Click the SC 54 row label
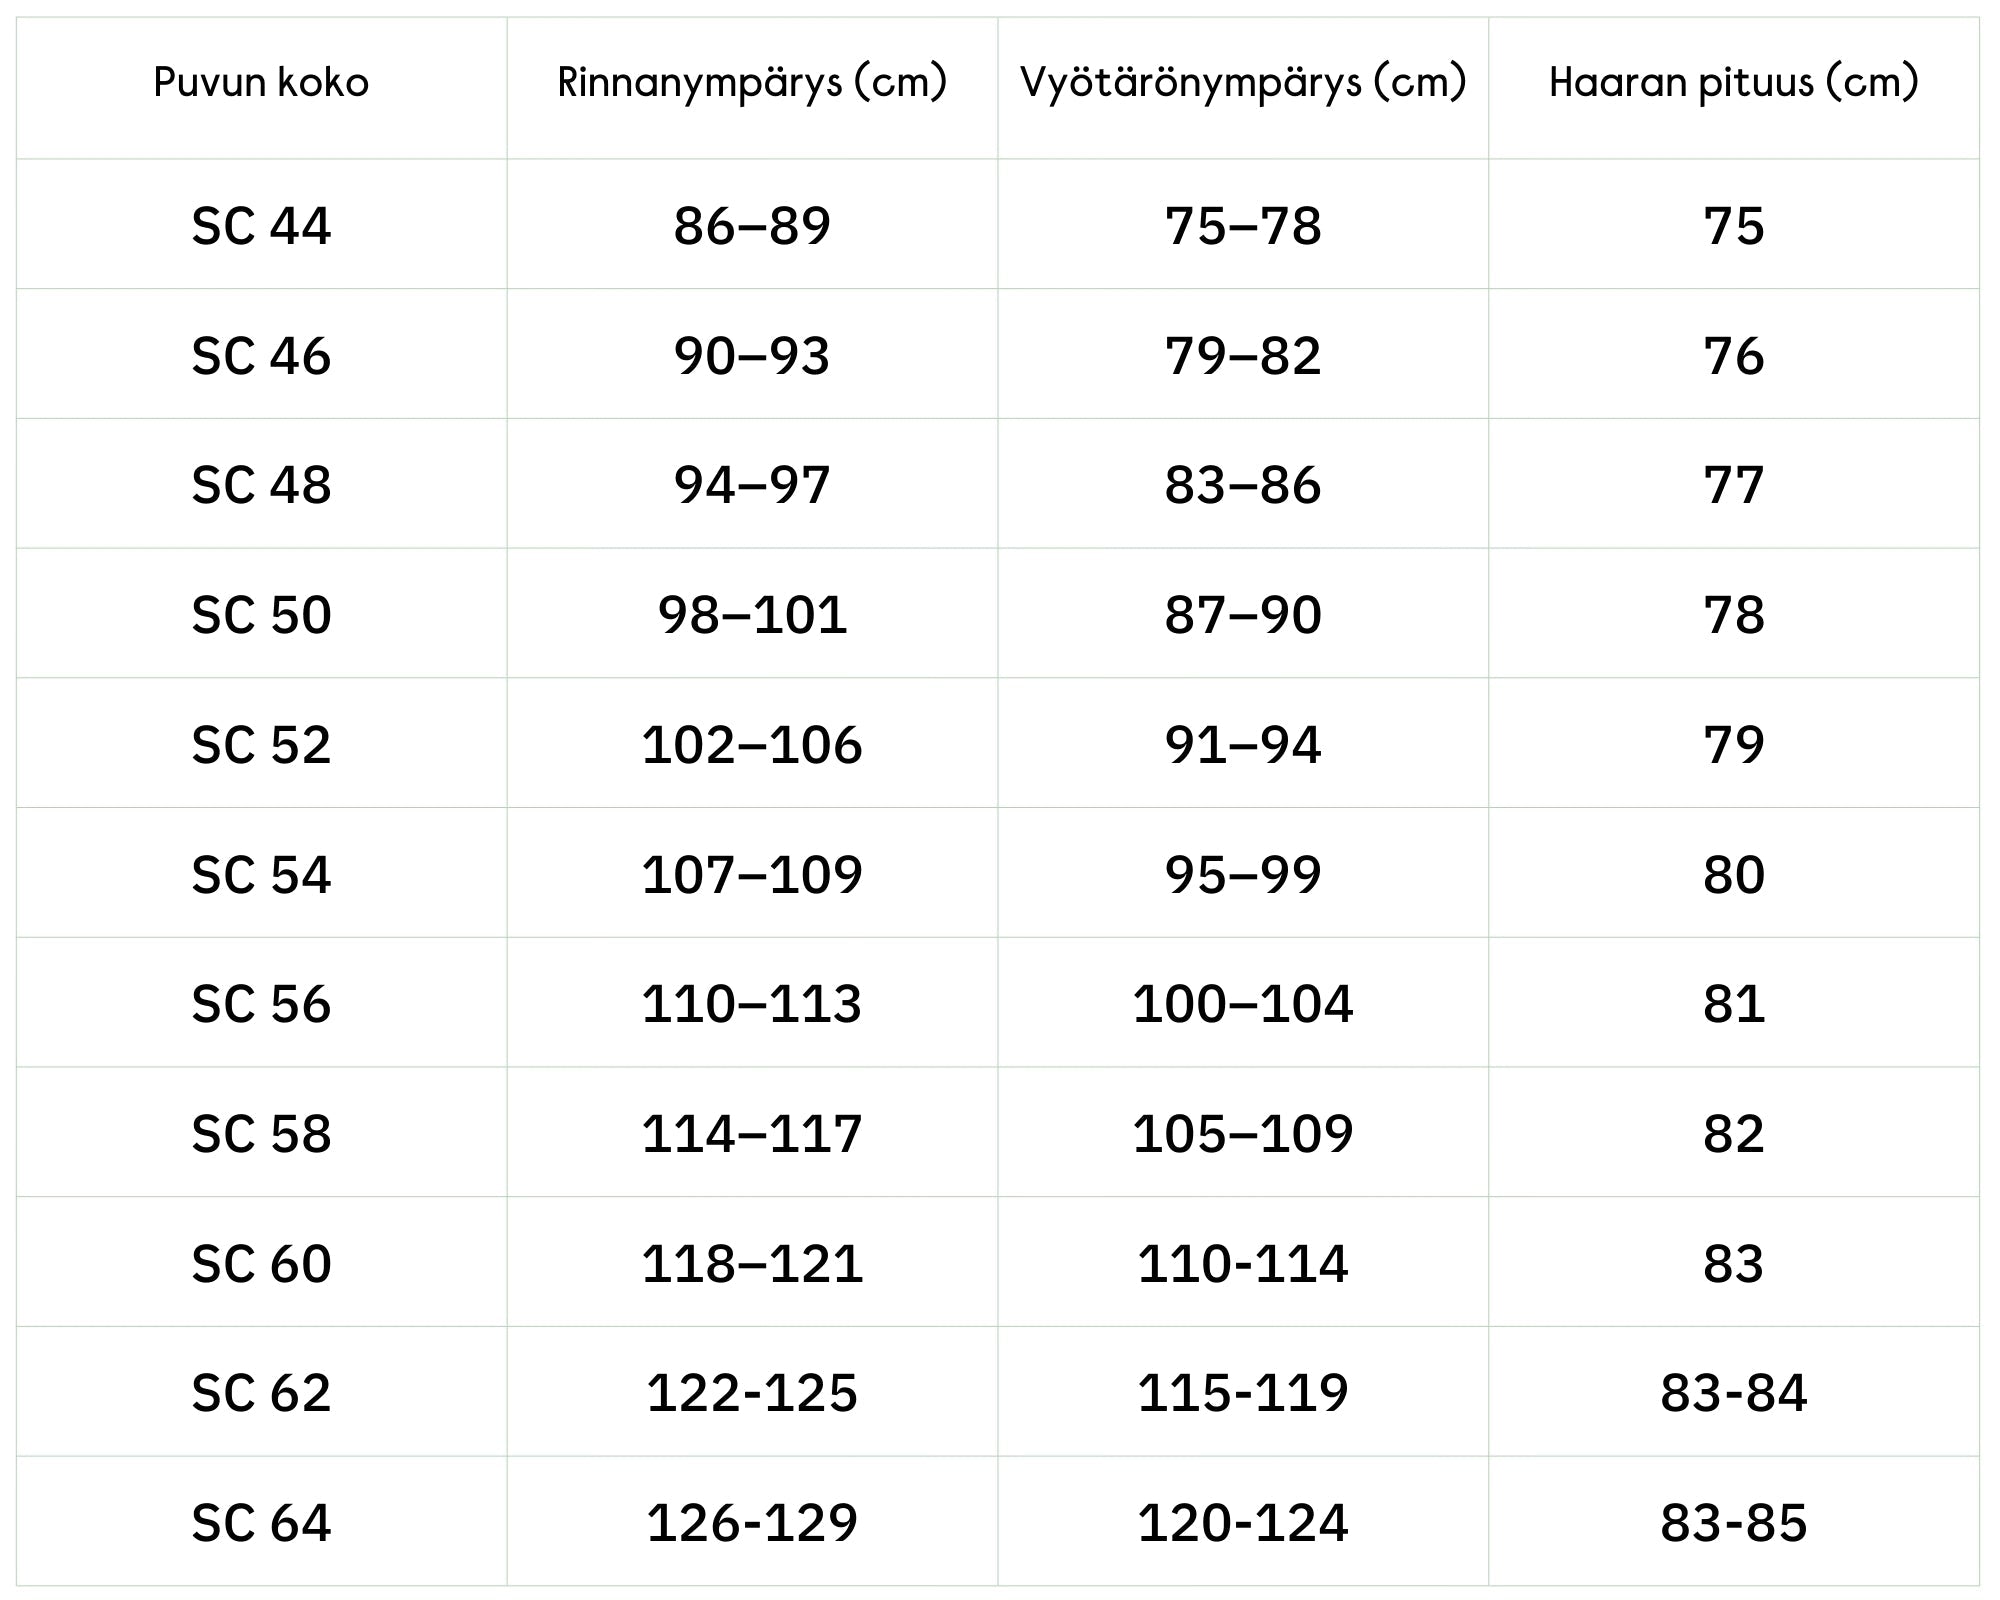This screenshot has width=2000, height=1600. (261, 875)
